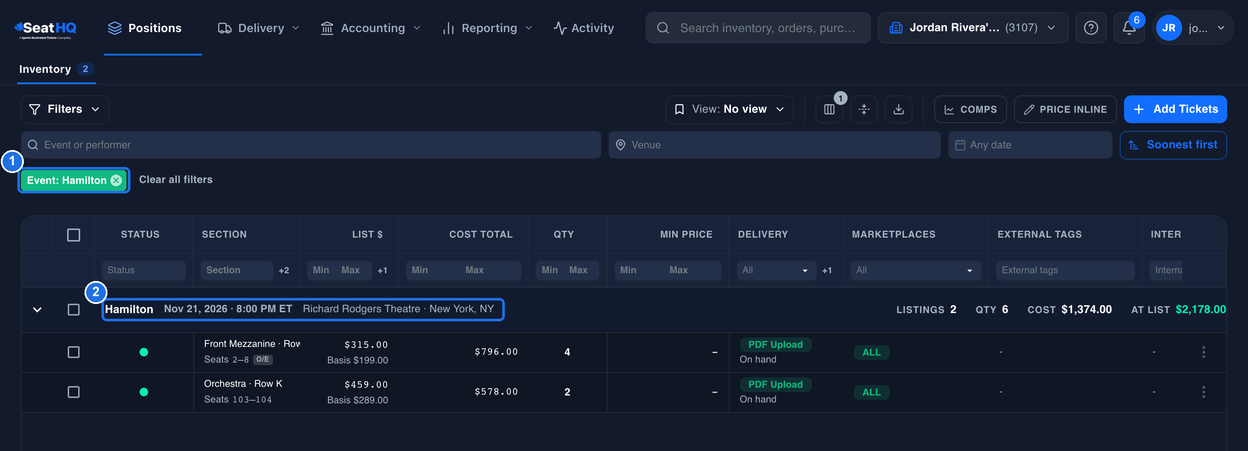The image size is (1248, 451).
Task: Click the $315.00 list price
Action: coord(365,344)
